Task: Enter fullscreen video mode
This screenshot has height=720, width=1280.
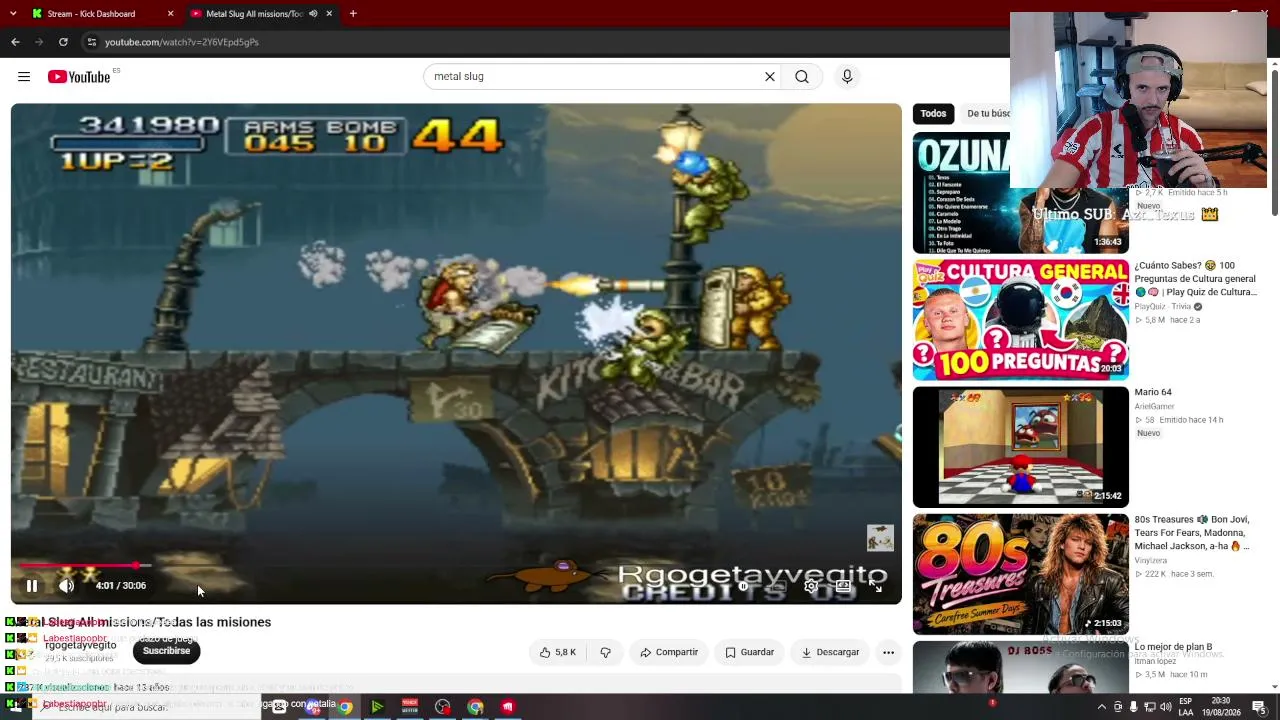Action: click(875, 586)
